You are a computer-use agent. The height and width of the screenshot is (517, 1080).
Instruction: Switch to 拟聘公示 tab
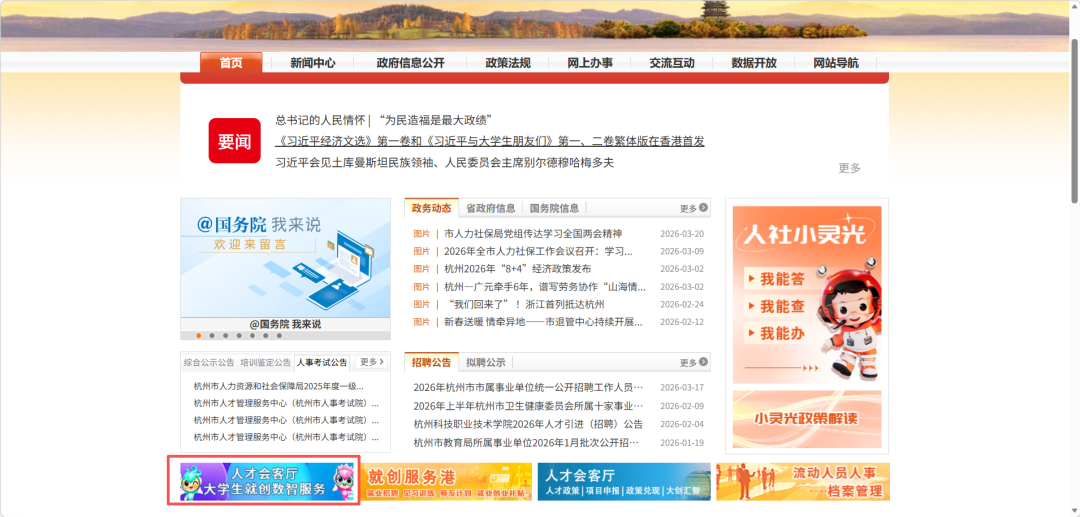tap(486, 362)
